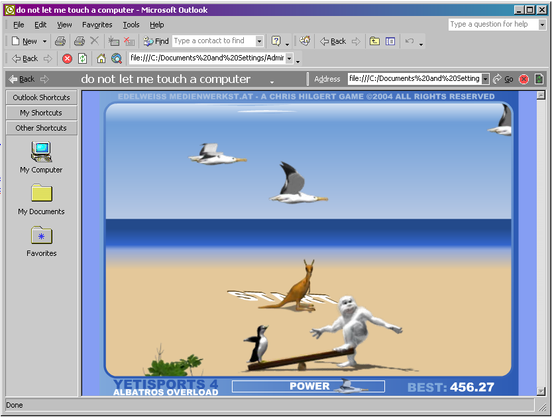Open the Web toolbar address dropdown arrow
This screenshot has height=417, width=552.
point(289,58)
